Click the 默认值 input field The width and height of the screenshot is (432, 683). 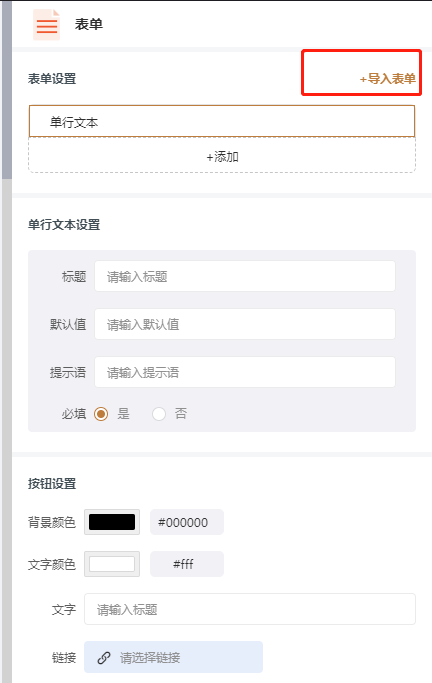(245, 324)
